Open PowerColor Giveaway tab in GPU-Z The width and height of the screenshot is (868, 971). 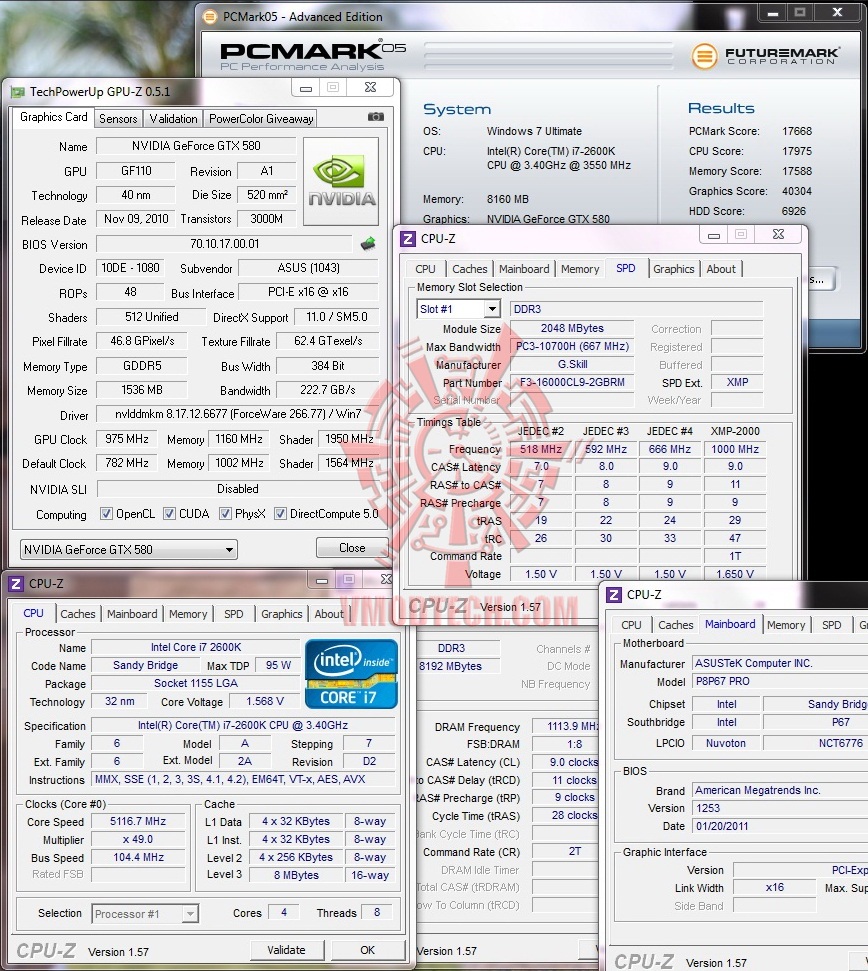click(261, 118)
